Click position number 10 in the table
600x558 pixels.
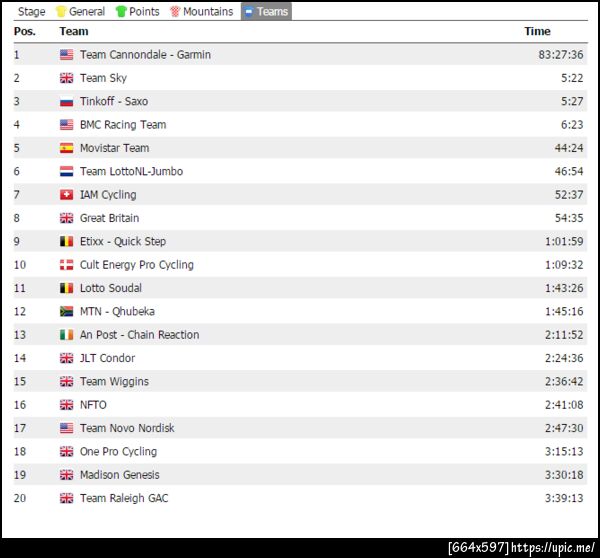(x=20, y=265)
